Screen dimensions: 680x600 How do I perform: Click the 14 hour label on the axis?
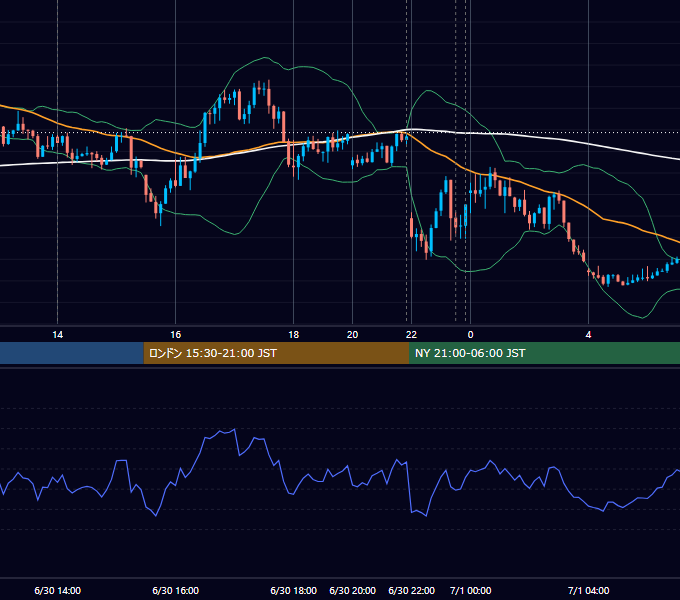pyautogui.click(x=57, y=335)
